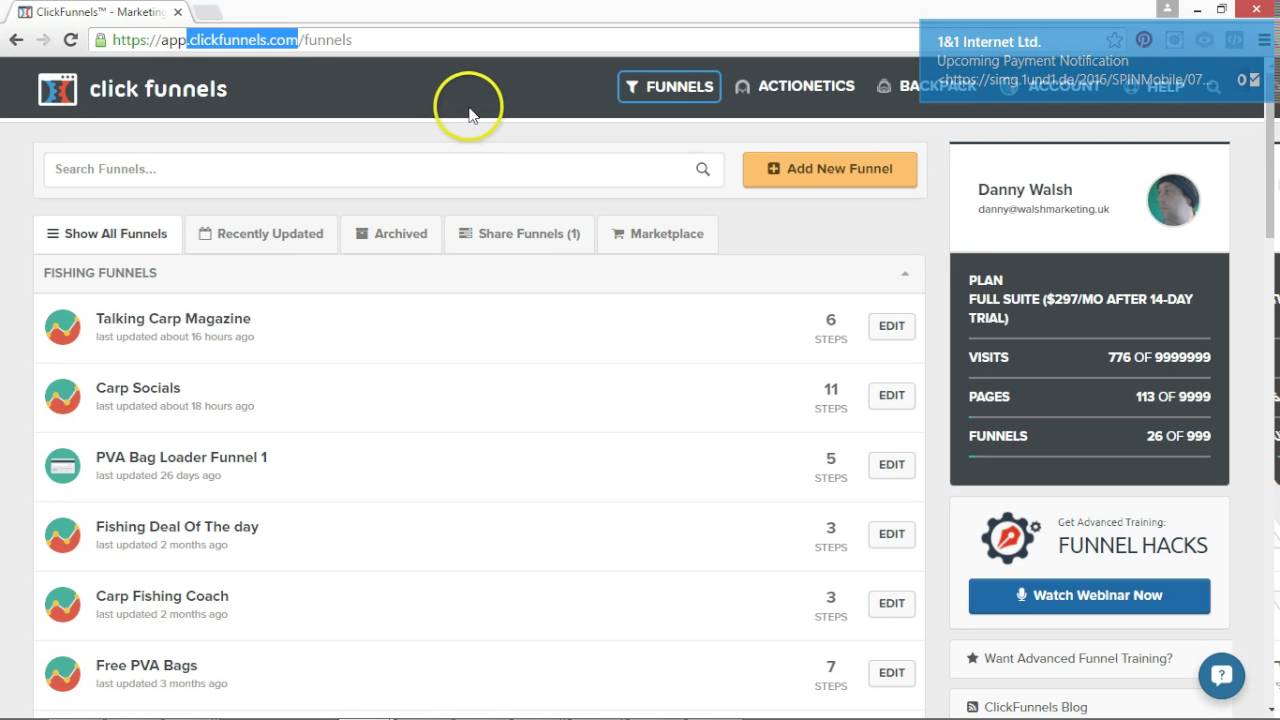Open Fishing Deal Of The day name
Viewport: 1280px width, 720px height.
(x=177, y=527)
